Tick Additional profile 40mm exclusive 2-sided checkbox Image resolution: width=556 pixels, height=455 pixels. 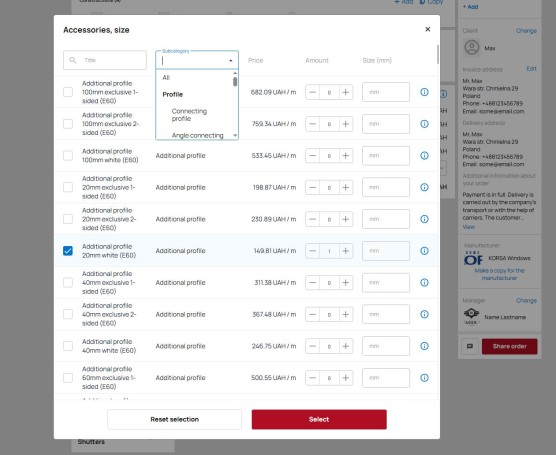pyautogui.click(x=68, y=314)
